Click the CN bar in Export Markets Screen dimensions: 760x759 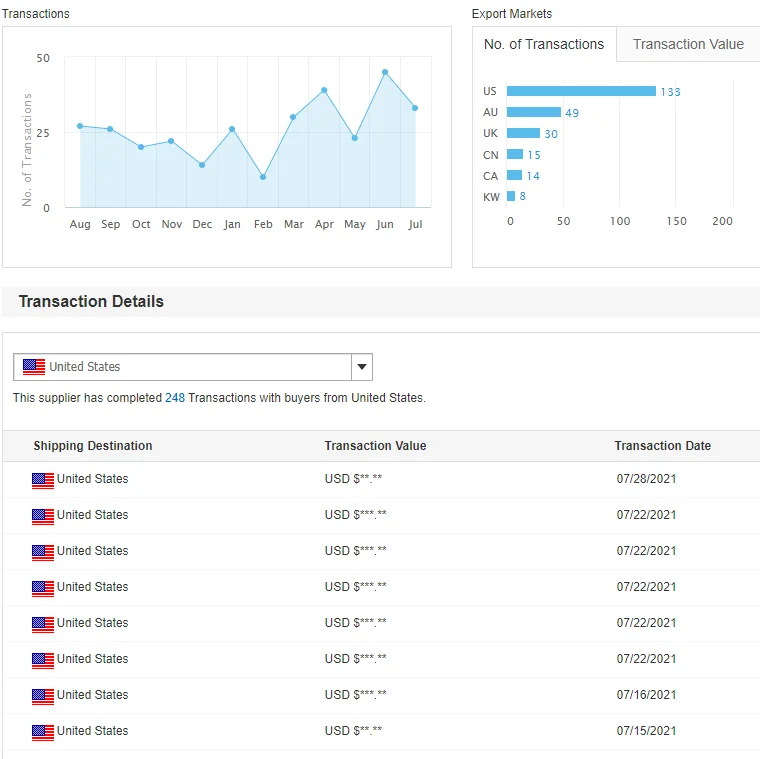click(515, 154)
